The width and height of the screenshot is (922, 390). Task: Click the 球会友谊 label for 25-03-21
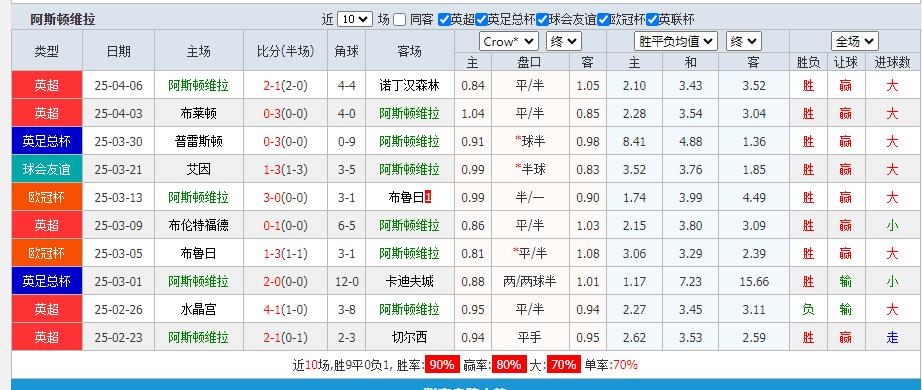[46, 169]
